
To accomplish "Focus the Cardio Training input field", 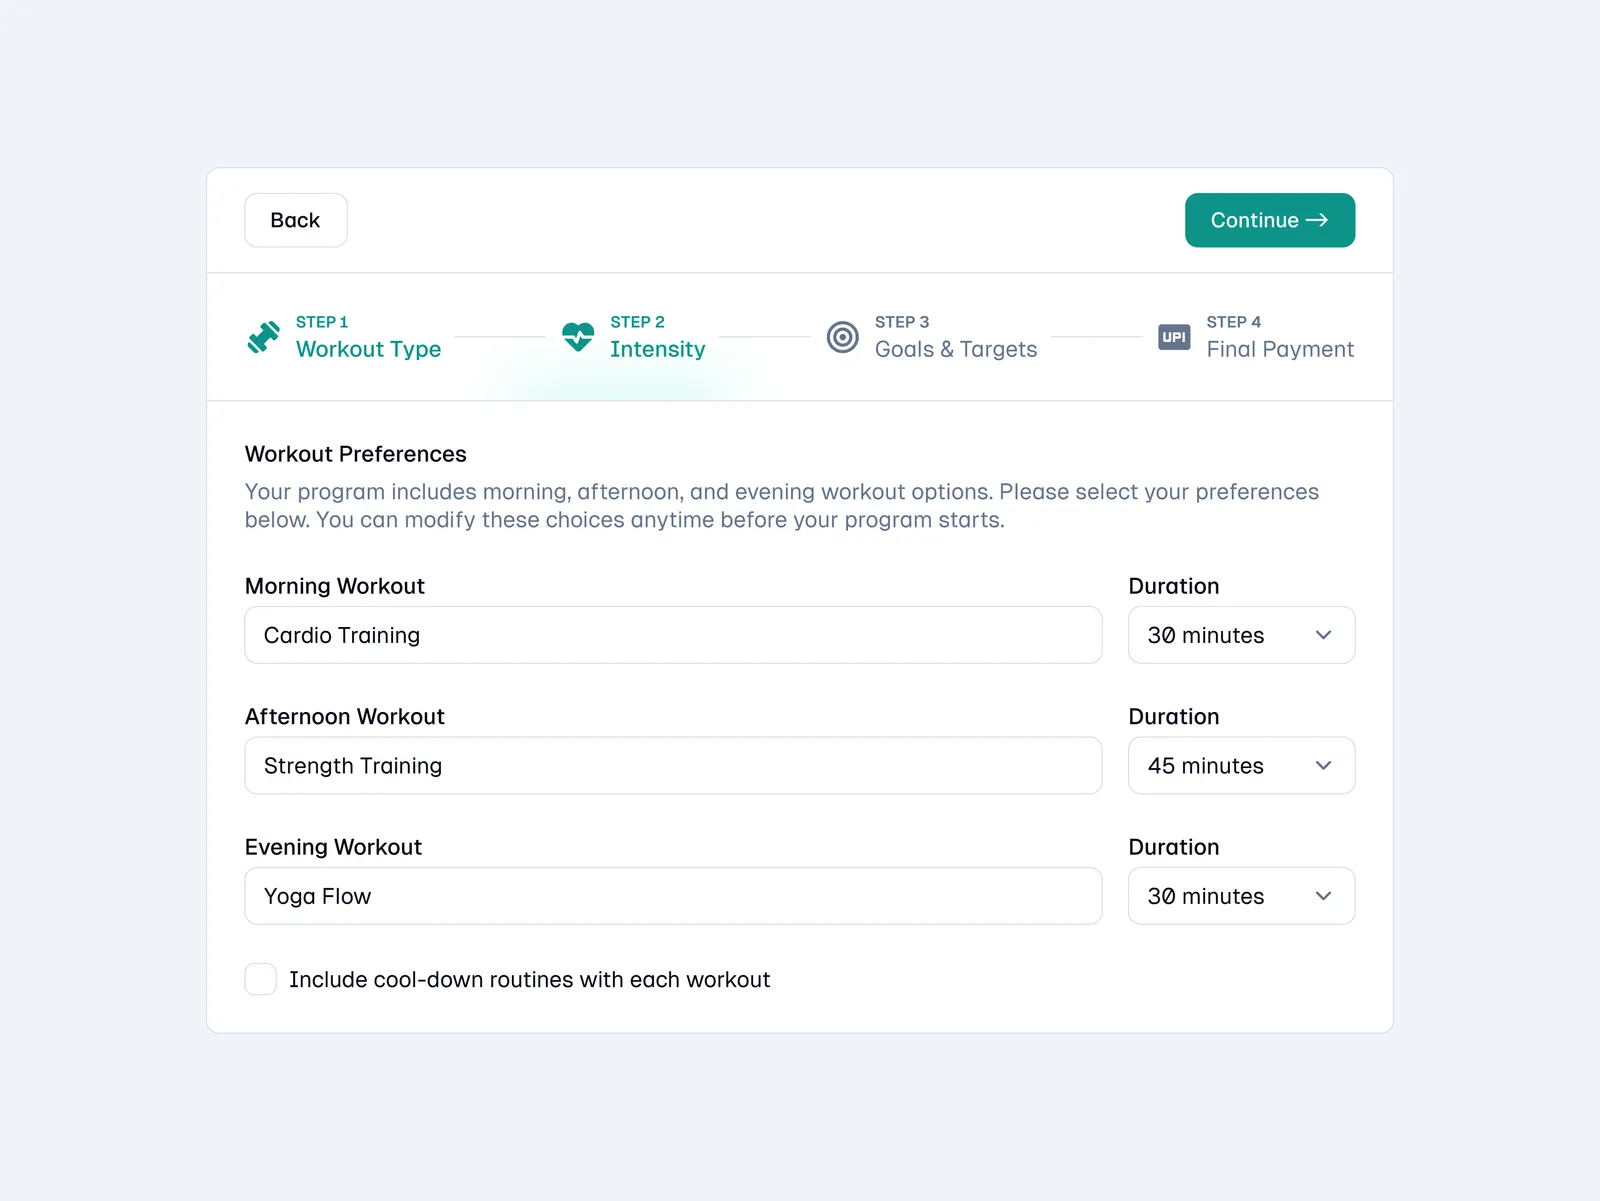I will point(673,635).
